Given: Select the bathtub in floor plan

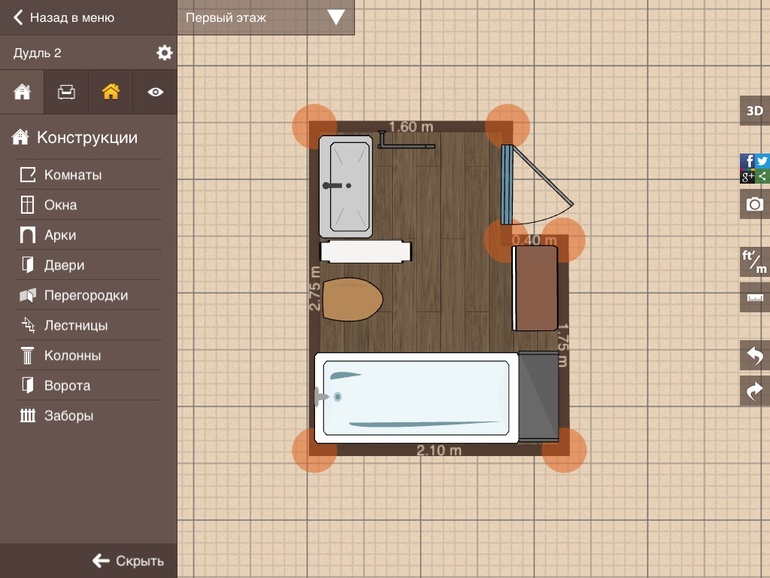Looking at the screenshot, I should (x=415, y=397).
